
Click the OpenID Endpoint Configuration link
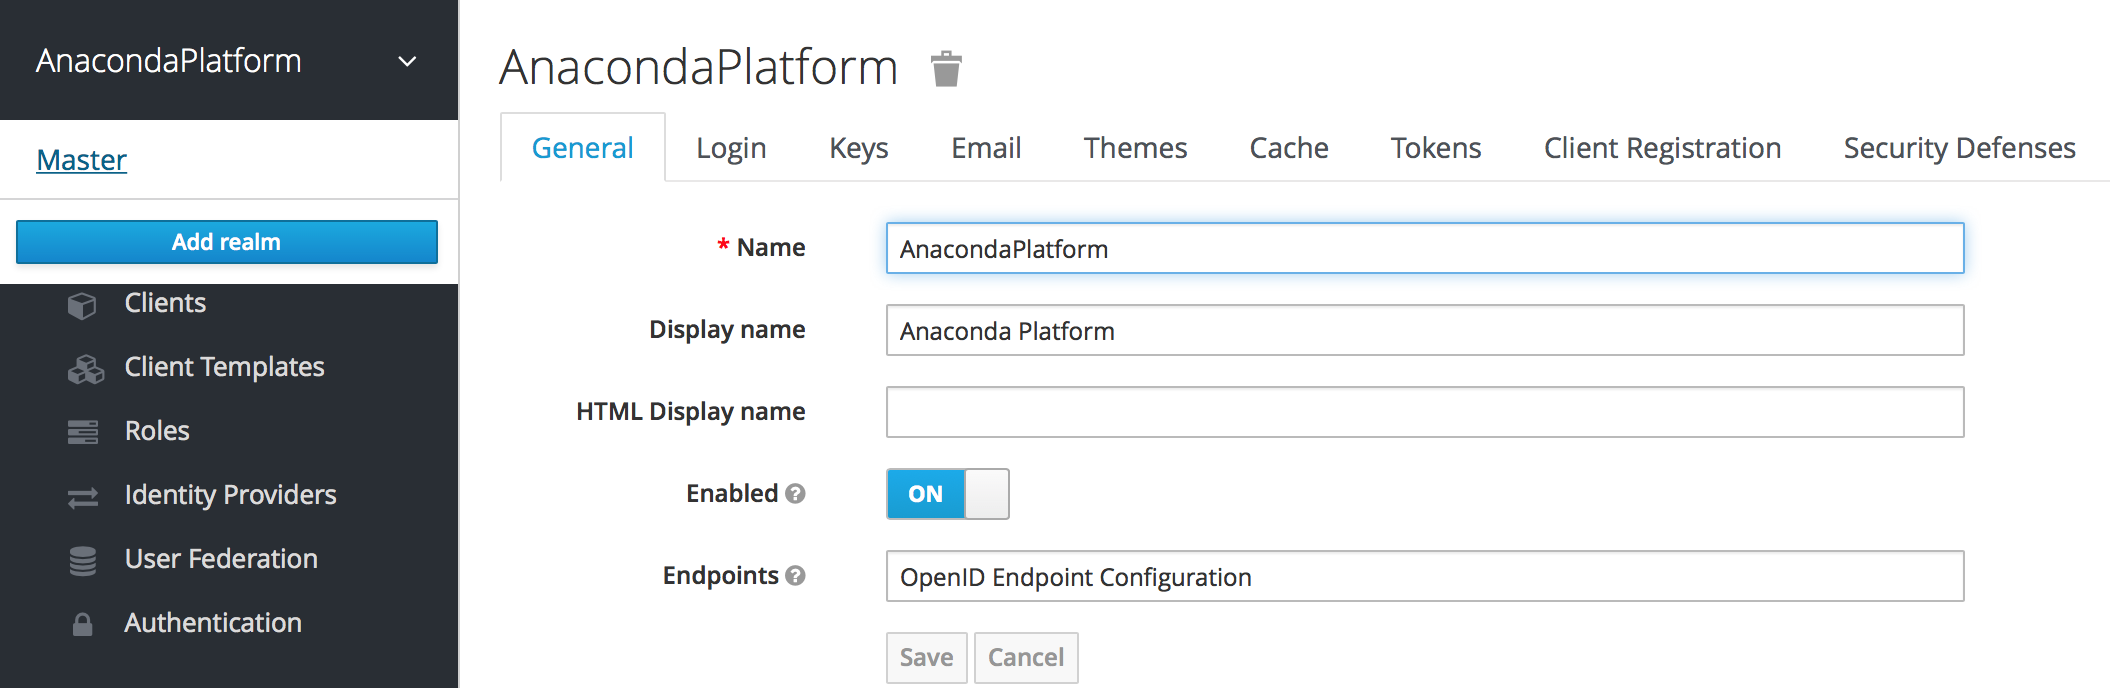pos(1075,577)
